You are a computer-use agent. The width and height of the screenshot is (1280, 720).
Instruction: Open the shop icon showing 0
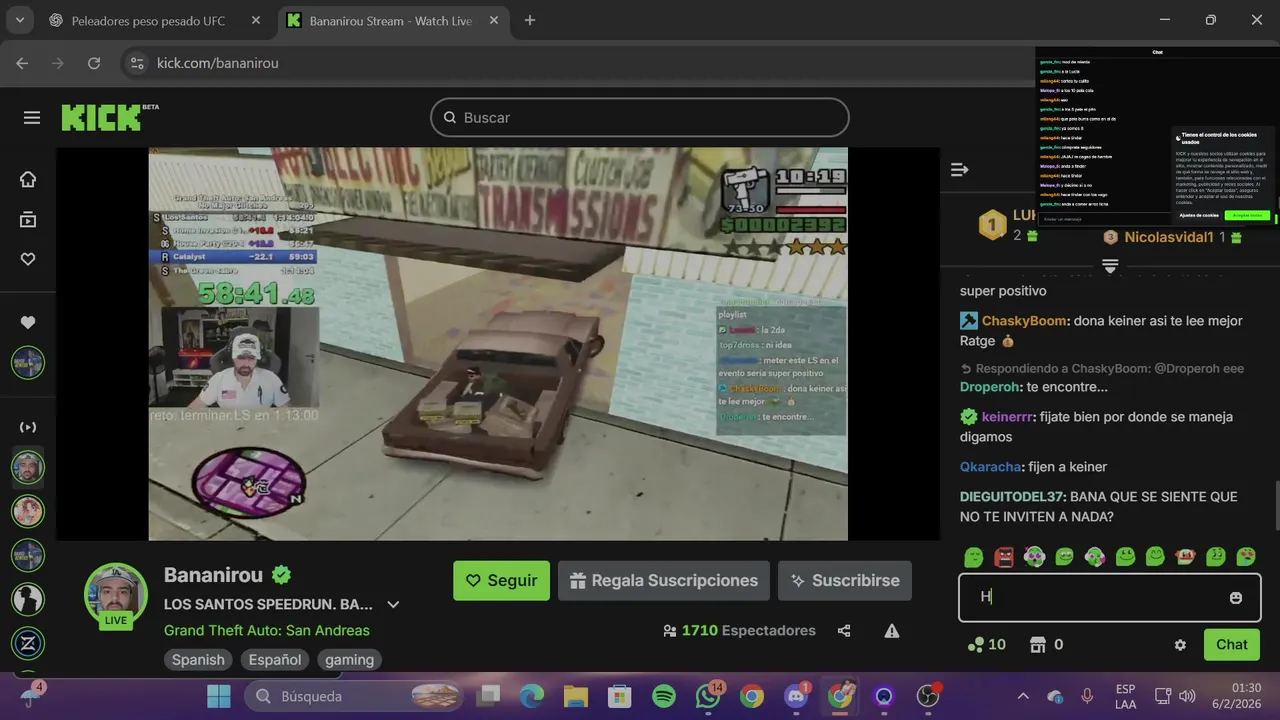pos(1046,645)
